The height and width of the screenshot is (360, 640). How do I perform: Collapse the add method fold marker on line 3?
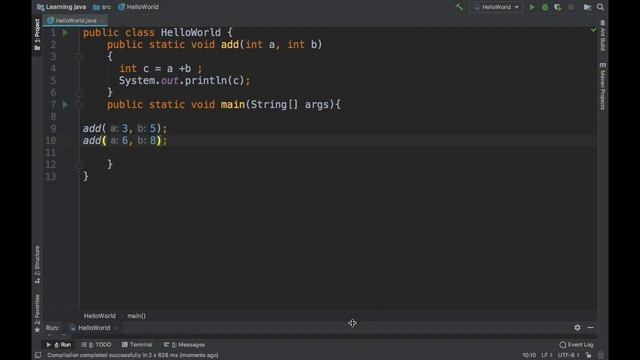click(x=79, y=57)
